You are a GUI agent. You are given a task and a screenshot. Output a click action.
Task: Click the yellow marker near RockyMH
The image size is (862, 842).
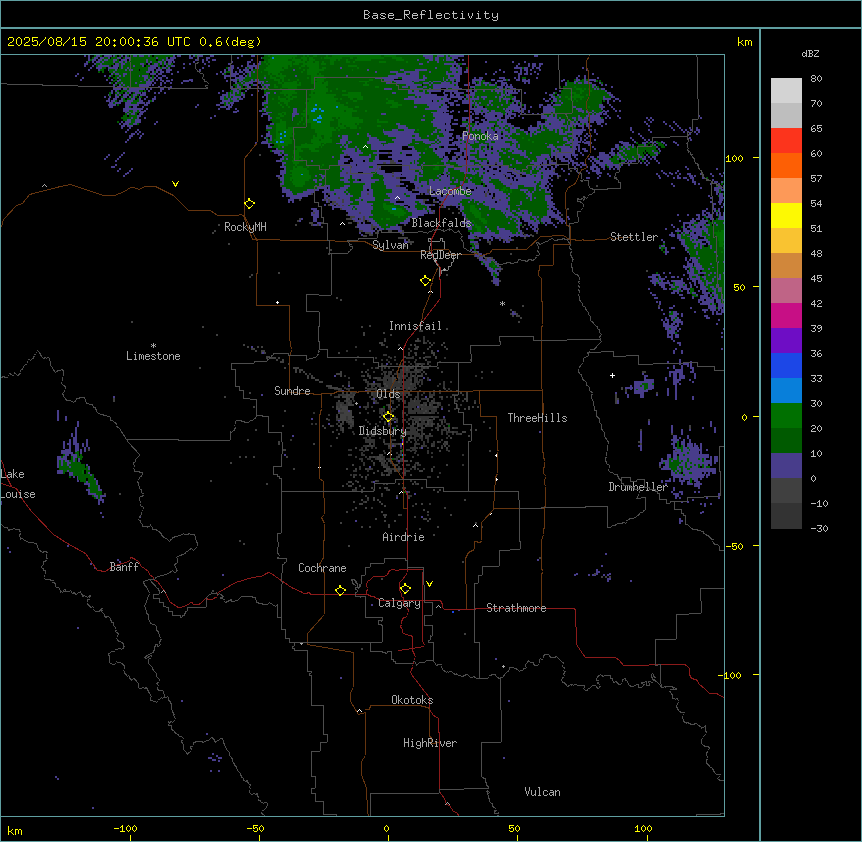[249, 204]
